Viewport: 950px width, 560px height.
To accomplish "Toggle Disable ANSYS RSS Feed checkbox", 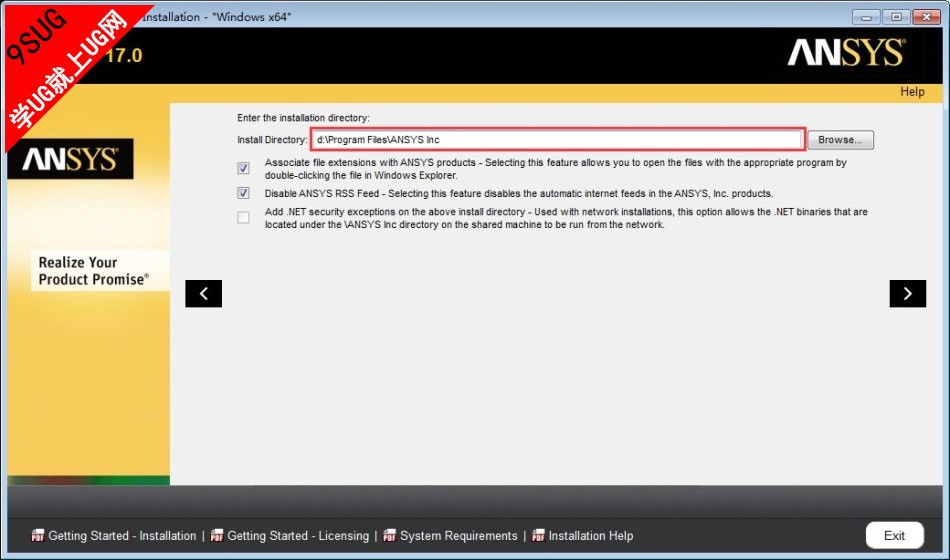I will [243, 193].
